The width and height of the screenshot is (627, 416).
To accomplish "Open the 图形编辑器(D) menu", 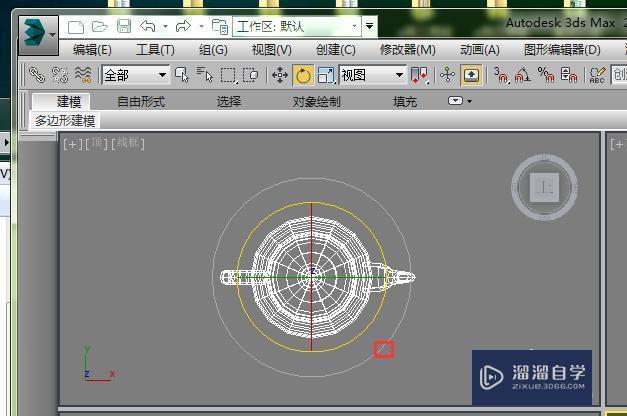I will tap(562, 50).
